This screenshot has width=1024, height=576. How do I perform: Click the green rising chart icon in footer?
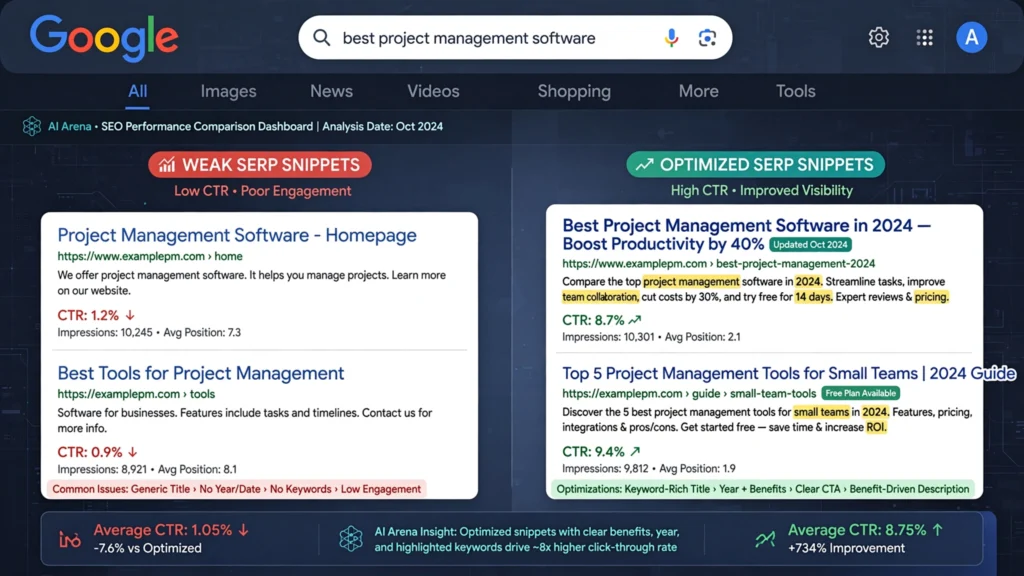tap(765, 539)
